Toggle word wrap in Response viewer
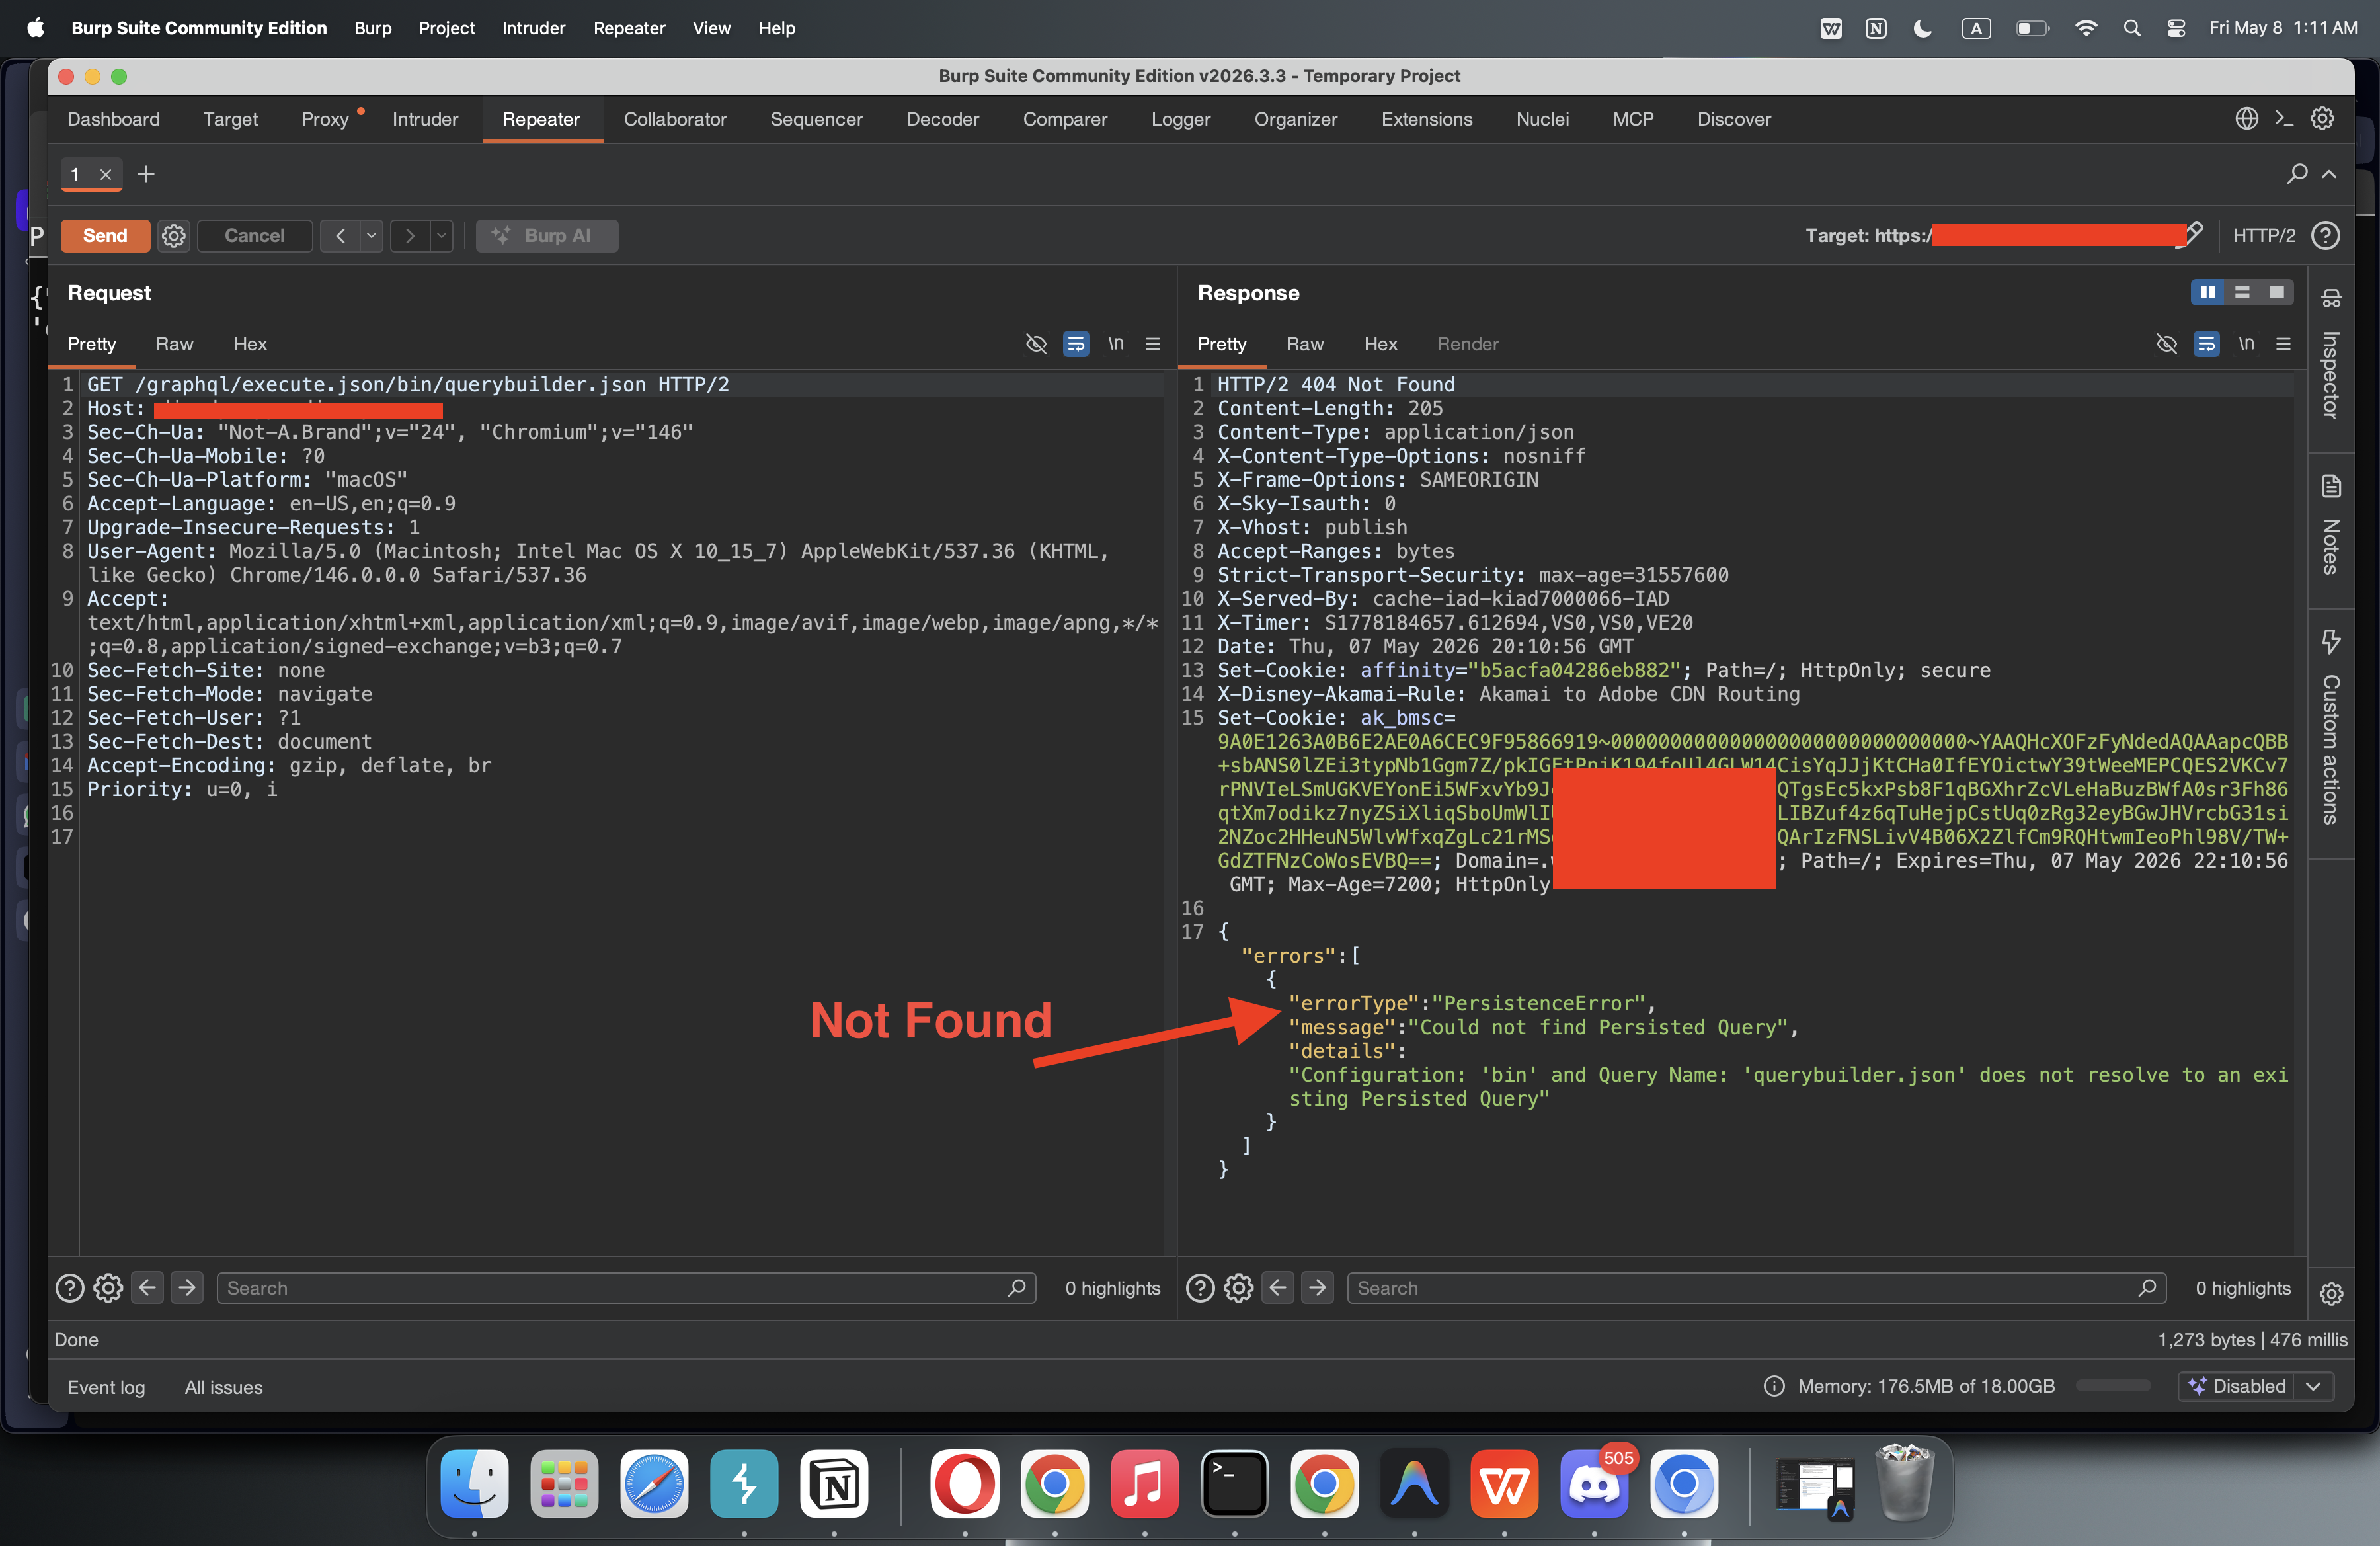 (x=2207, y=344)
